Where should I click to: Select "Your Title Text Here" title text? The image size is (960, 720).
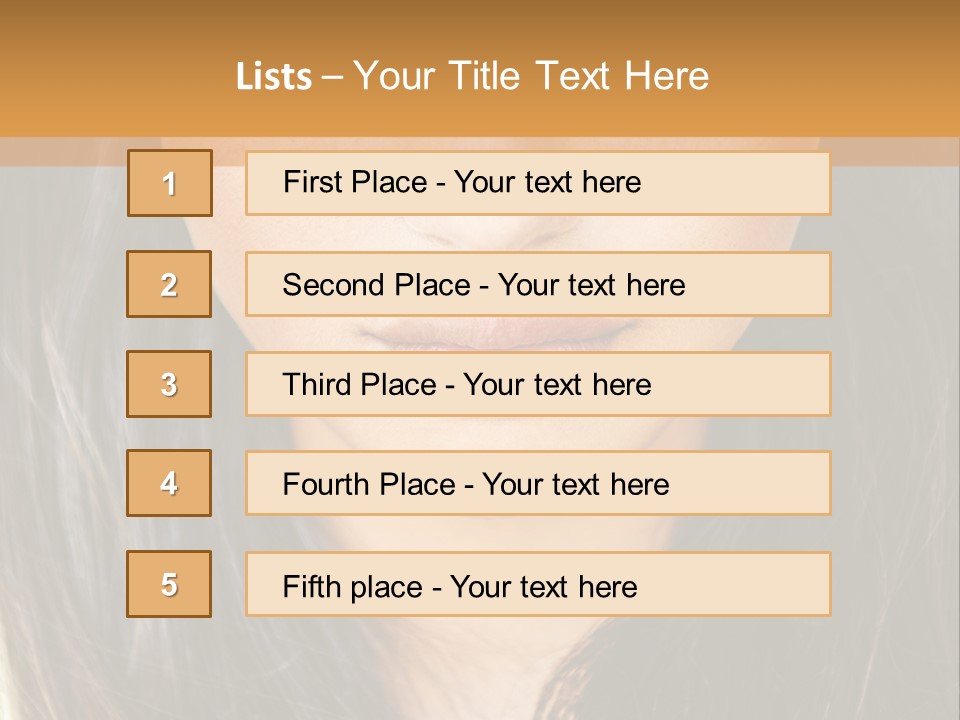click(x=531, y=76)
